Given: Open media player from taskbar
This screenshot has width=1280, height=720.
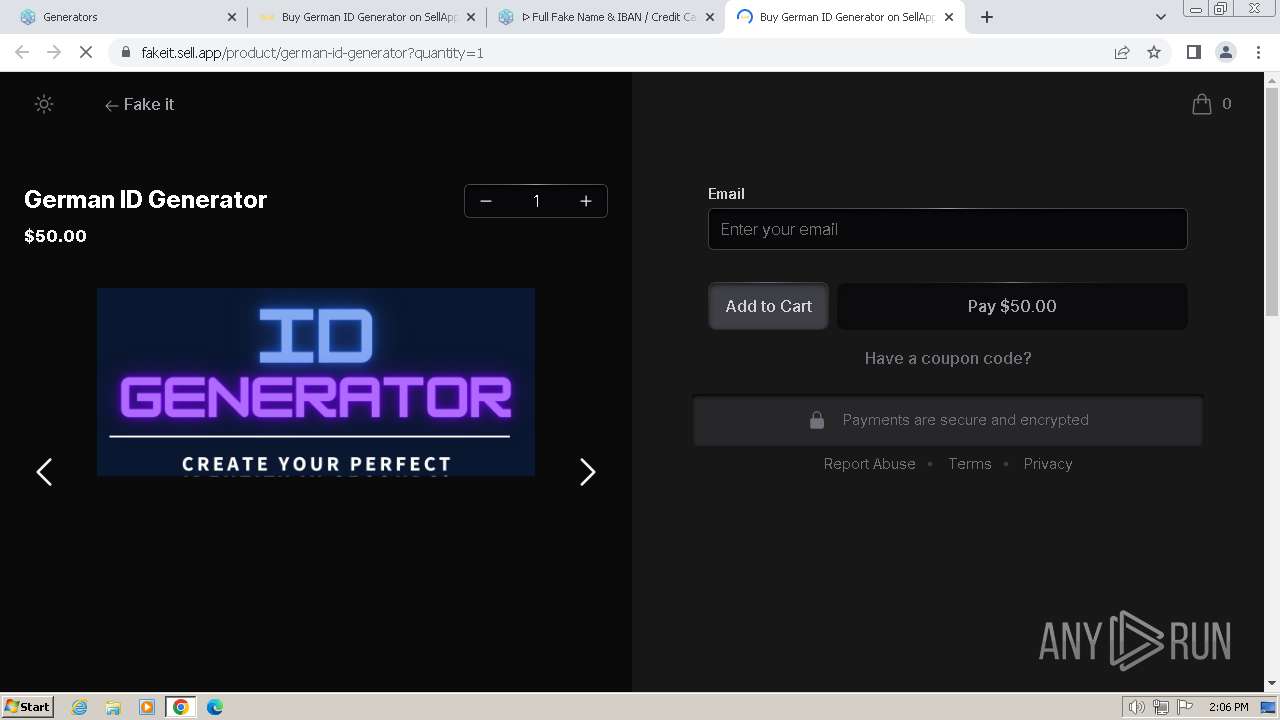Looking at the screenshot, I should 147,707.
